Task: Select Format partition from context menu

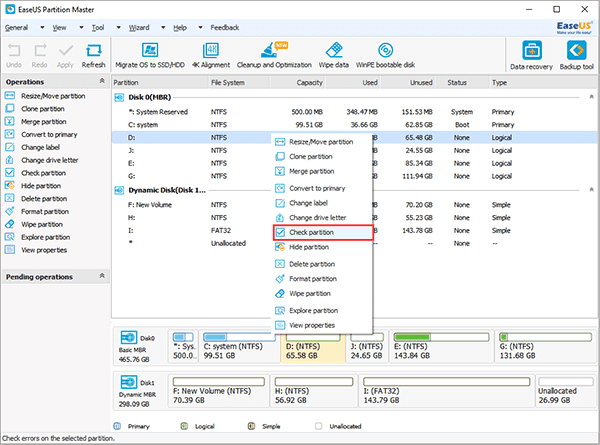Action: tap(321, 279)
